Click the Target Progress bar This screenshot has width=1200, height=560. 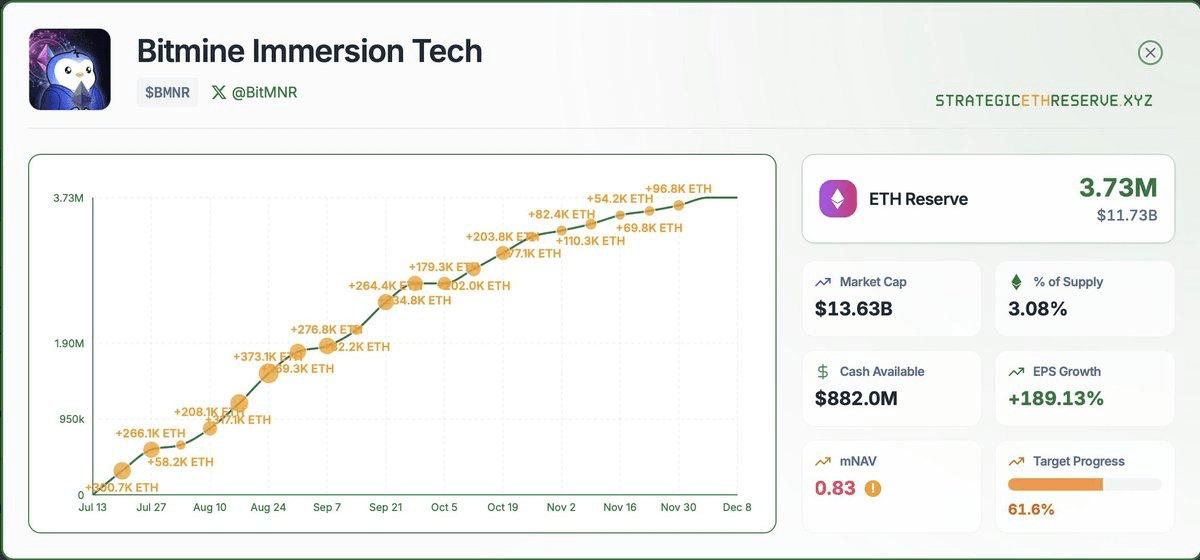coord(1084,484)
